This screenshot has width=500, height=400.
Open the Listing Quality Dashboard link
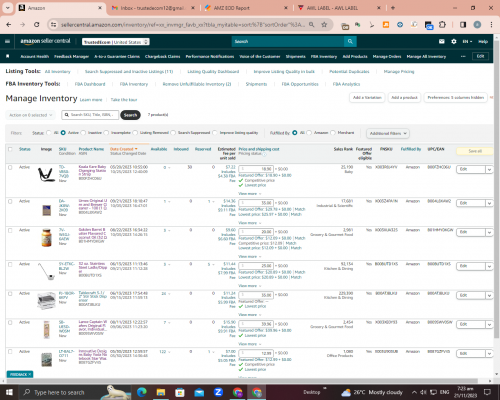pos(213,71)
